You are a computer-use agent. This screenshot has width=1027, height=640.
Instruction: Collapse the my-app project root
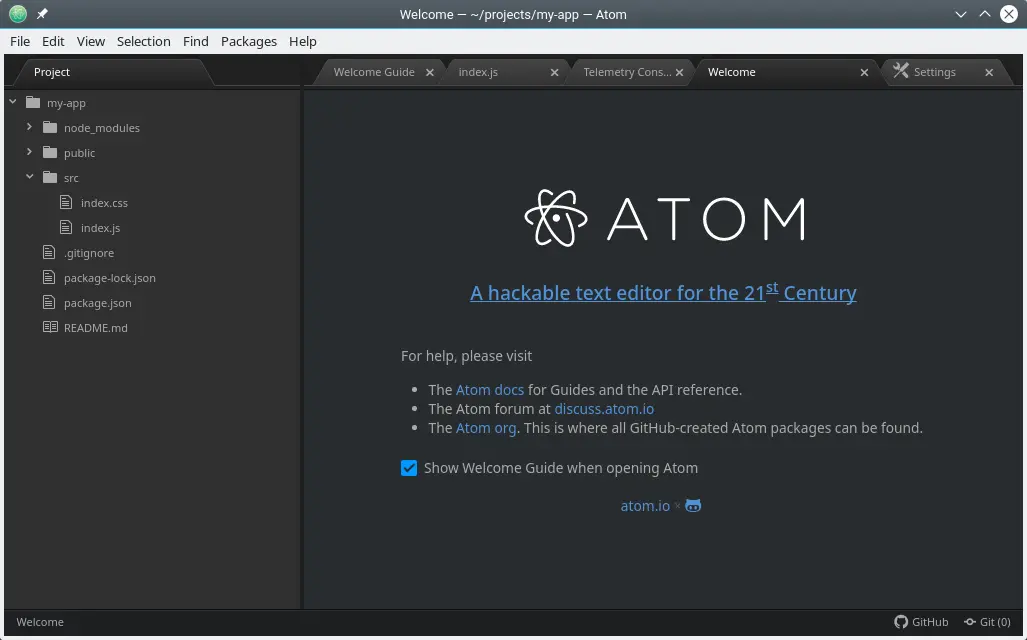click(x=12, y=102)
